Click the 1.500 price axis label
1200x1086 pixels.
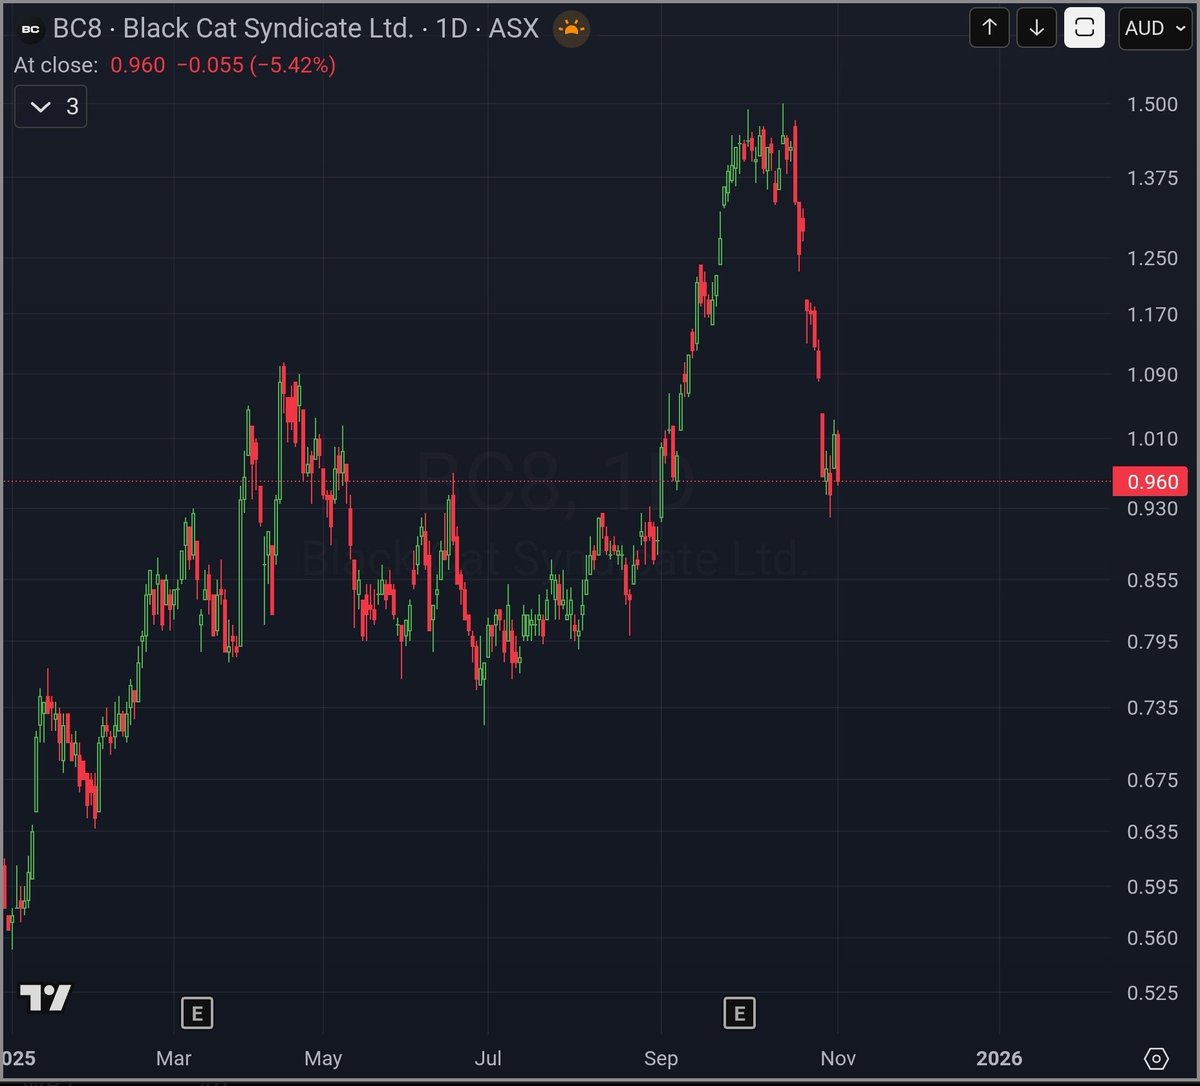point(1152,105)
